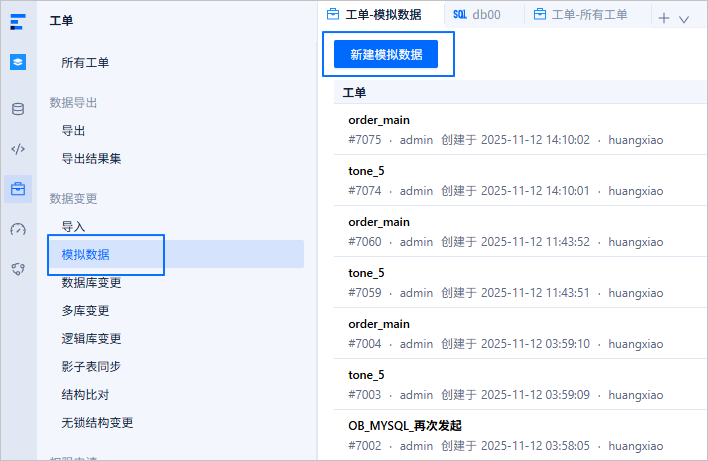Switch to the 工单-所有工单 tab

(581, 15)
